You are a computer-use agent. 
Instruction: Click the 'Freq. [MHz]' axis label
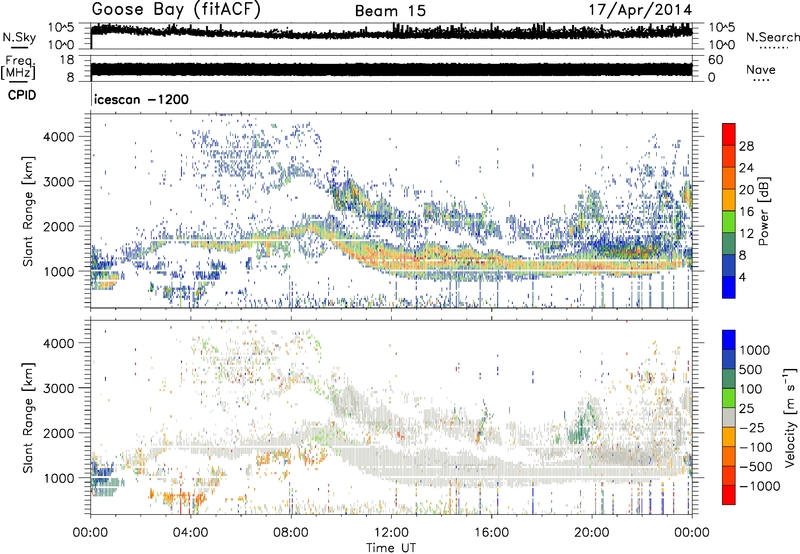(18, 68)
